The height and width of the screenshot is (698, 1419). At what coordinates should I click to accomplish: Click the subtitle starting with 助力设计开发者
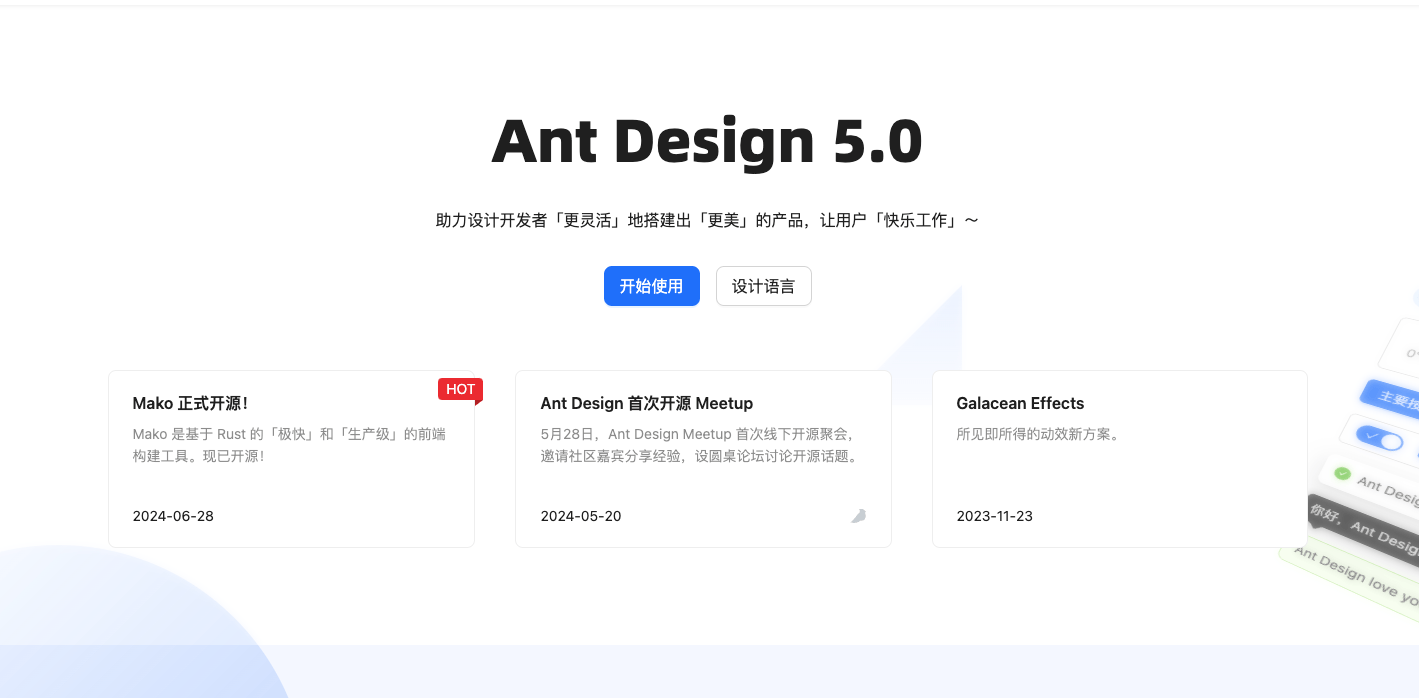pyautogui.click(x=707, y=220)
